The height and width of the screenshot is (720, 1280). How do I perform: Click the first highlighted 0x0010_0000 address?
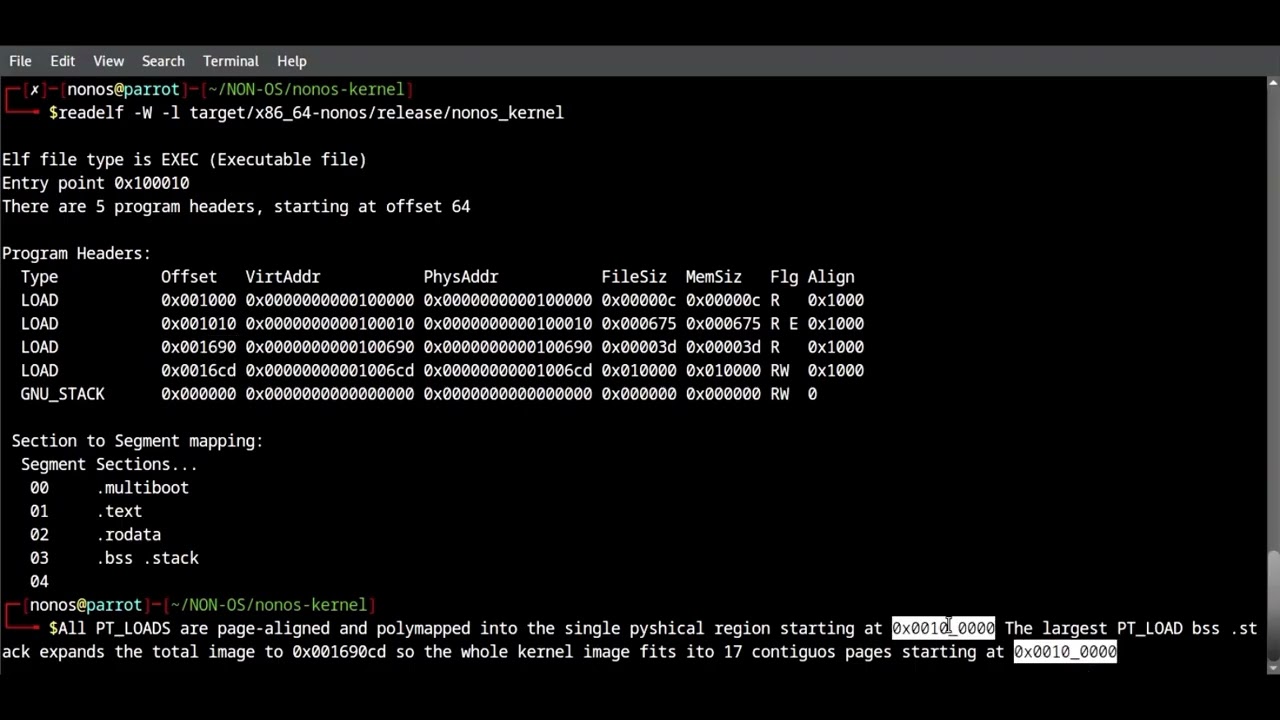click(943, 628)
